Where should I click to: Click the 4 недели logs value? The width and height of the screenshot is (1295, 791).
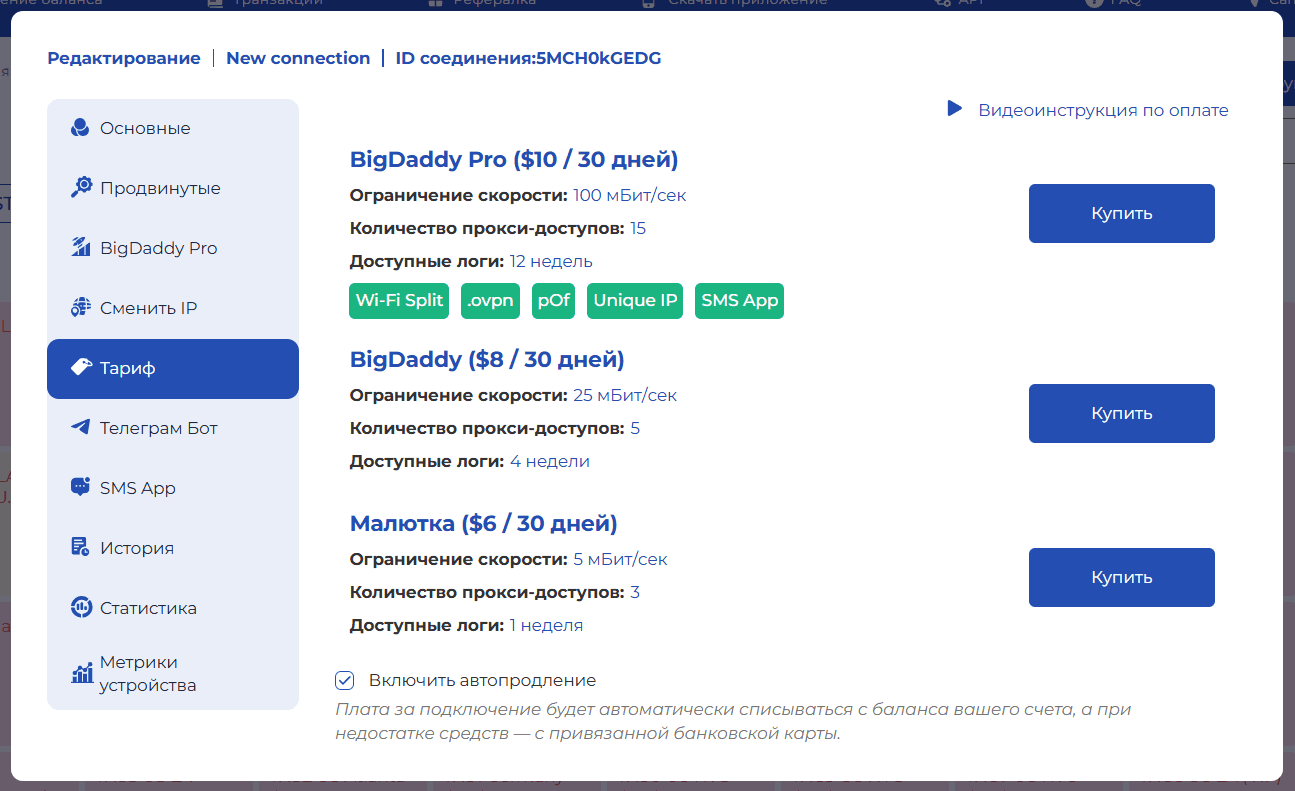tap(549, 461)
